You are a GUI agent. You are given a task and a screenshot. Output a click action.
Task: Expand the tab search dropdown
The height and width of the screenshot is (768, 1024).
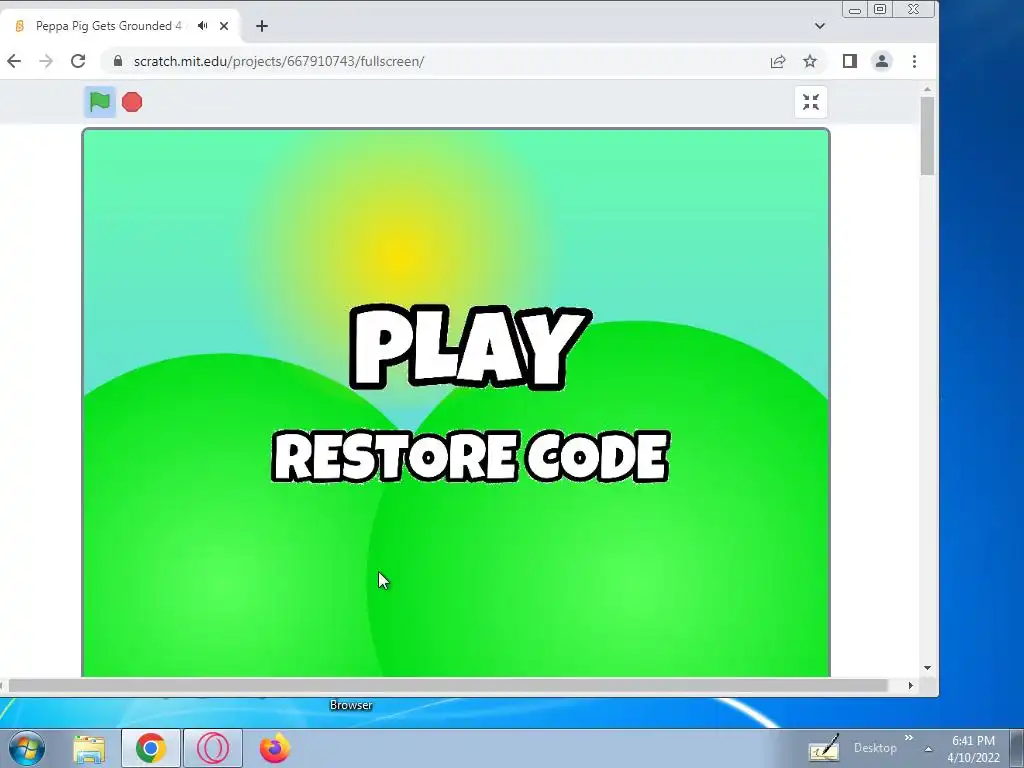click(820, 26)
